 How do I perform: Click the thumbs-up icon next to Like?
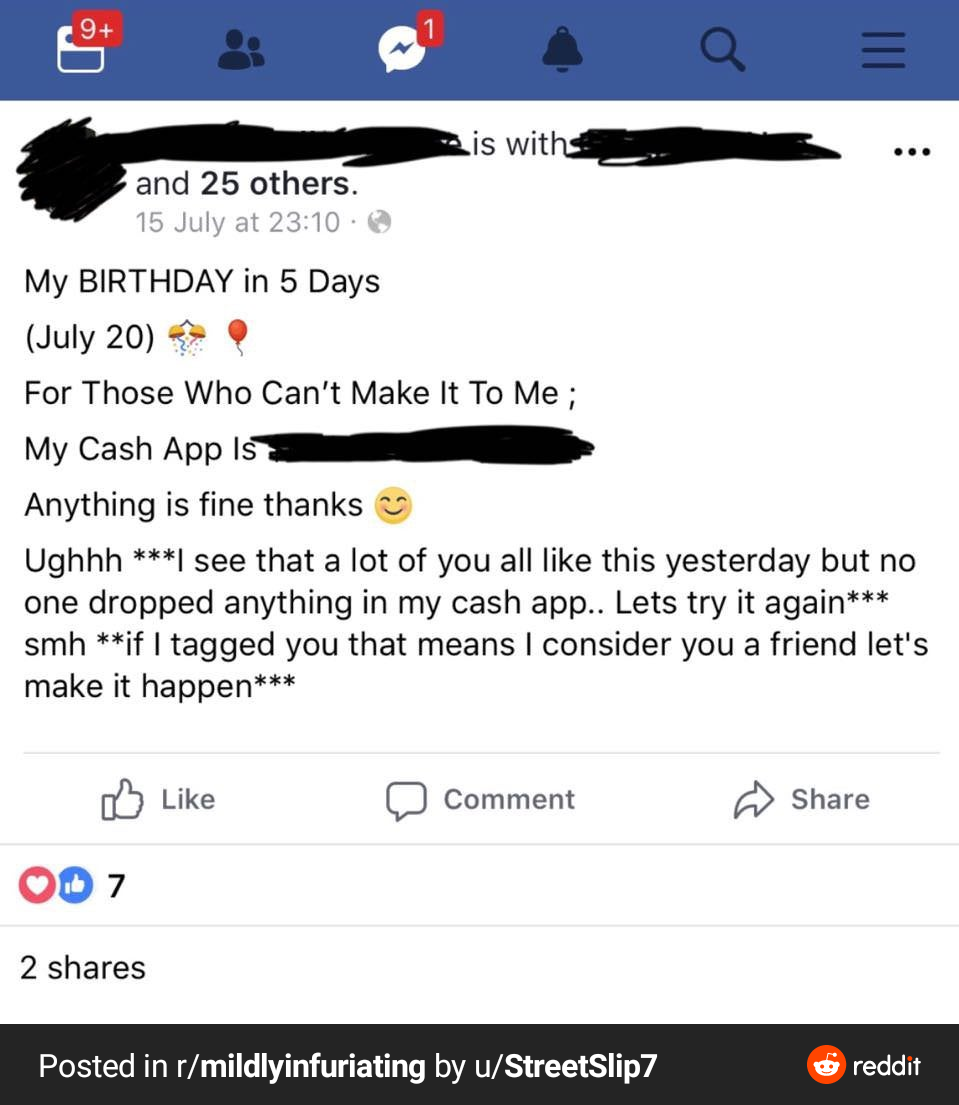(x=122, y=801)
